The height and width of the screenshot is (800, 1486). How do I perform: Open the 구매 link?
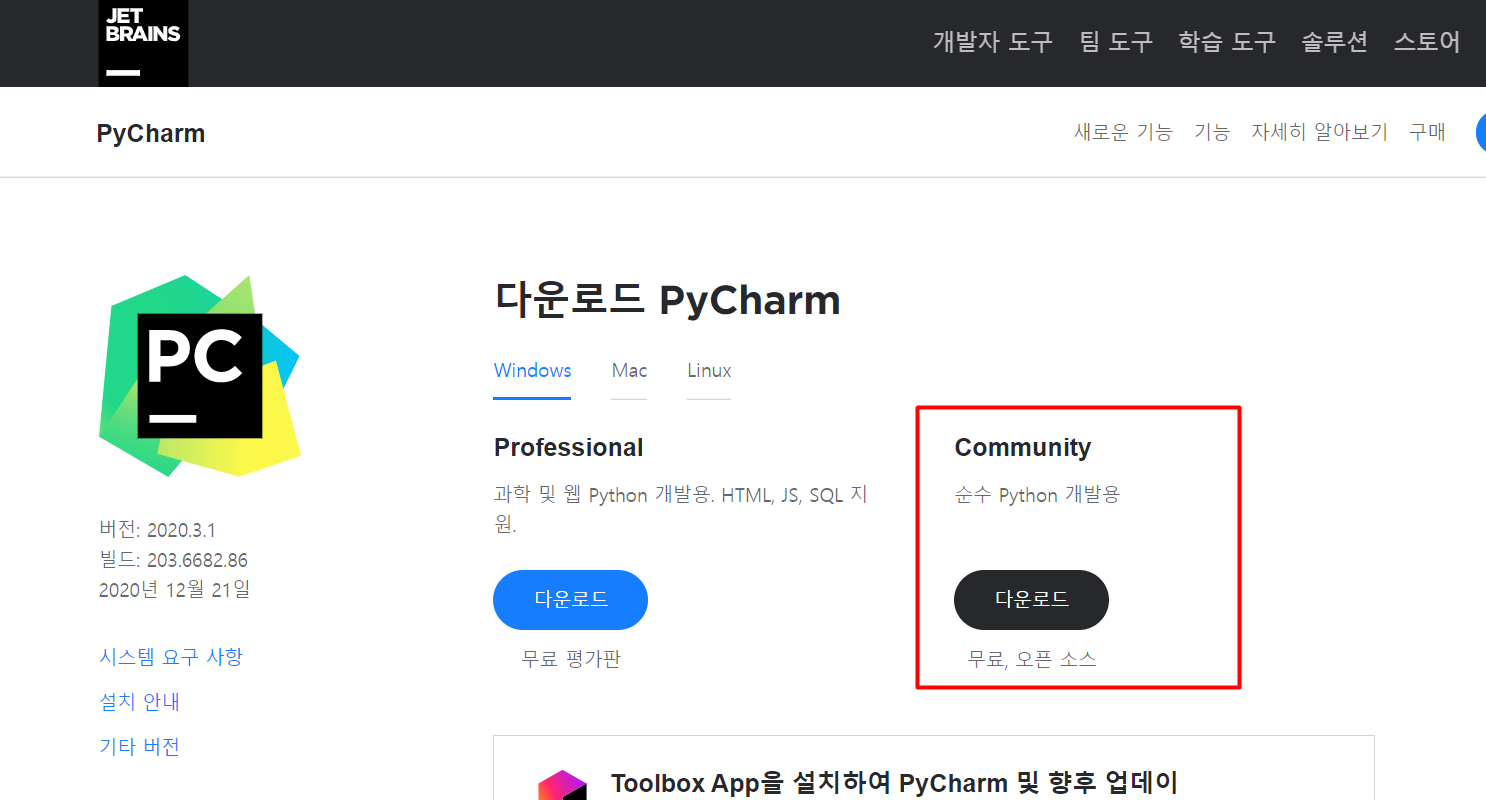click(1427, 132)
